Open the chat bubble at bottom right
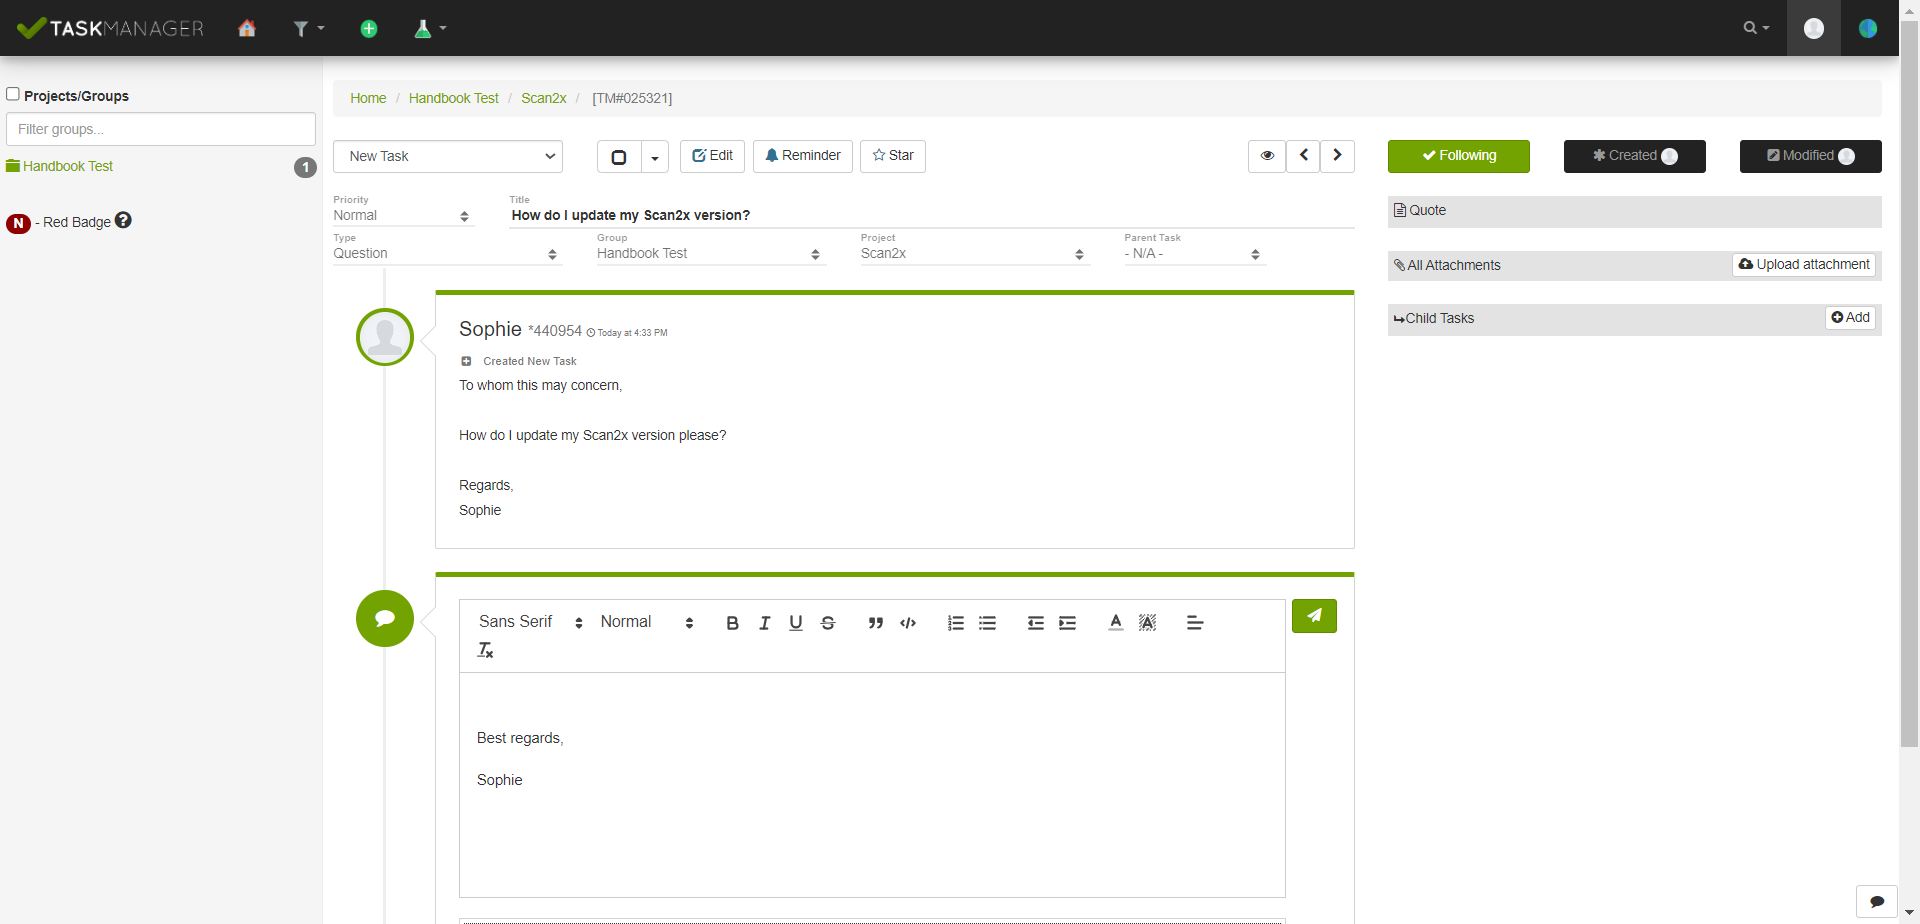The height and width of the screenshot is (924, 1920). (1877, 901)
